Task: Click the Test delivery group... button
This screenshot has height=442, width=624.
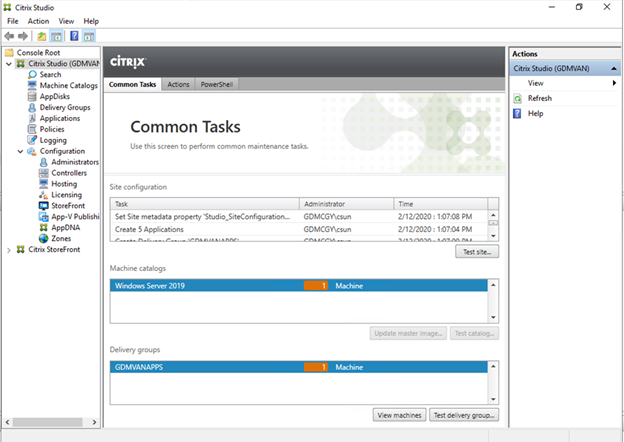Action: point(464,415)
